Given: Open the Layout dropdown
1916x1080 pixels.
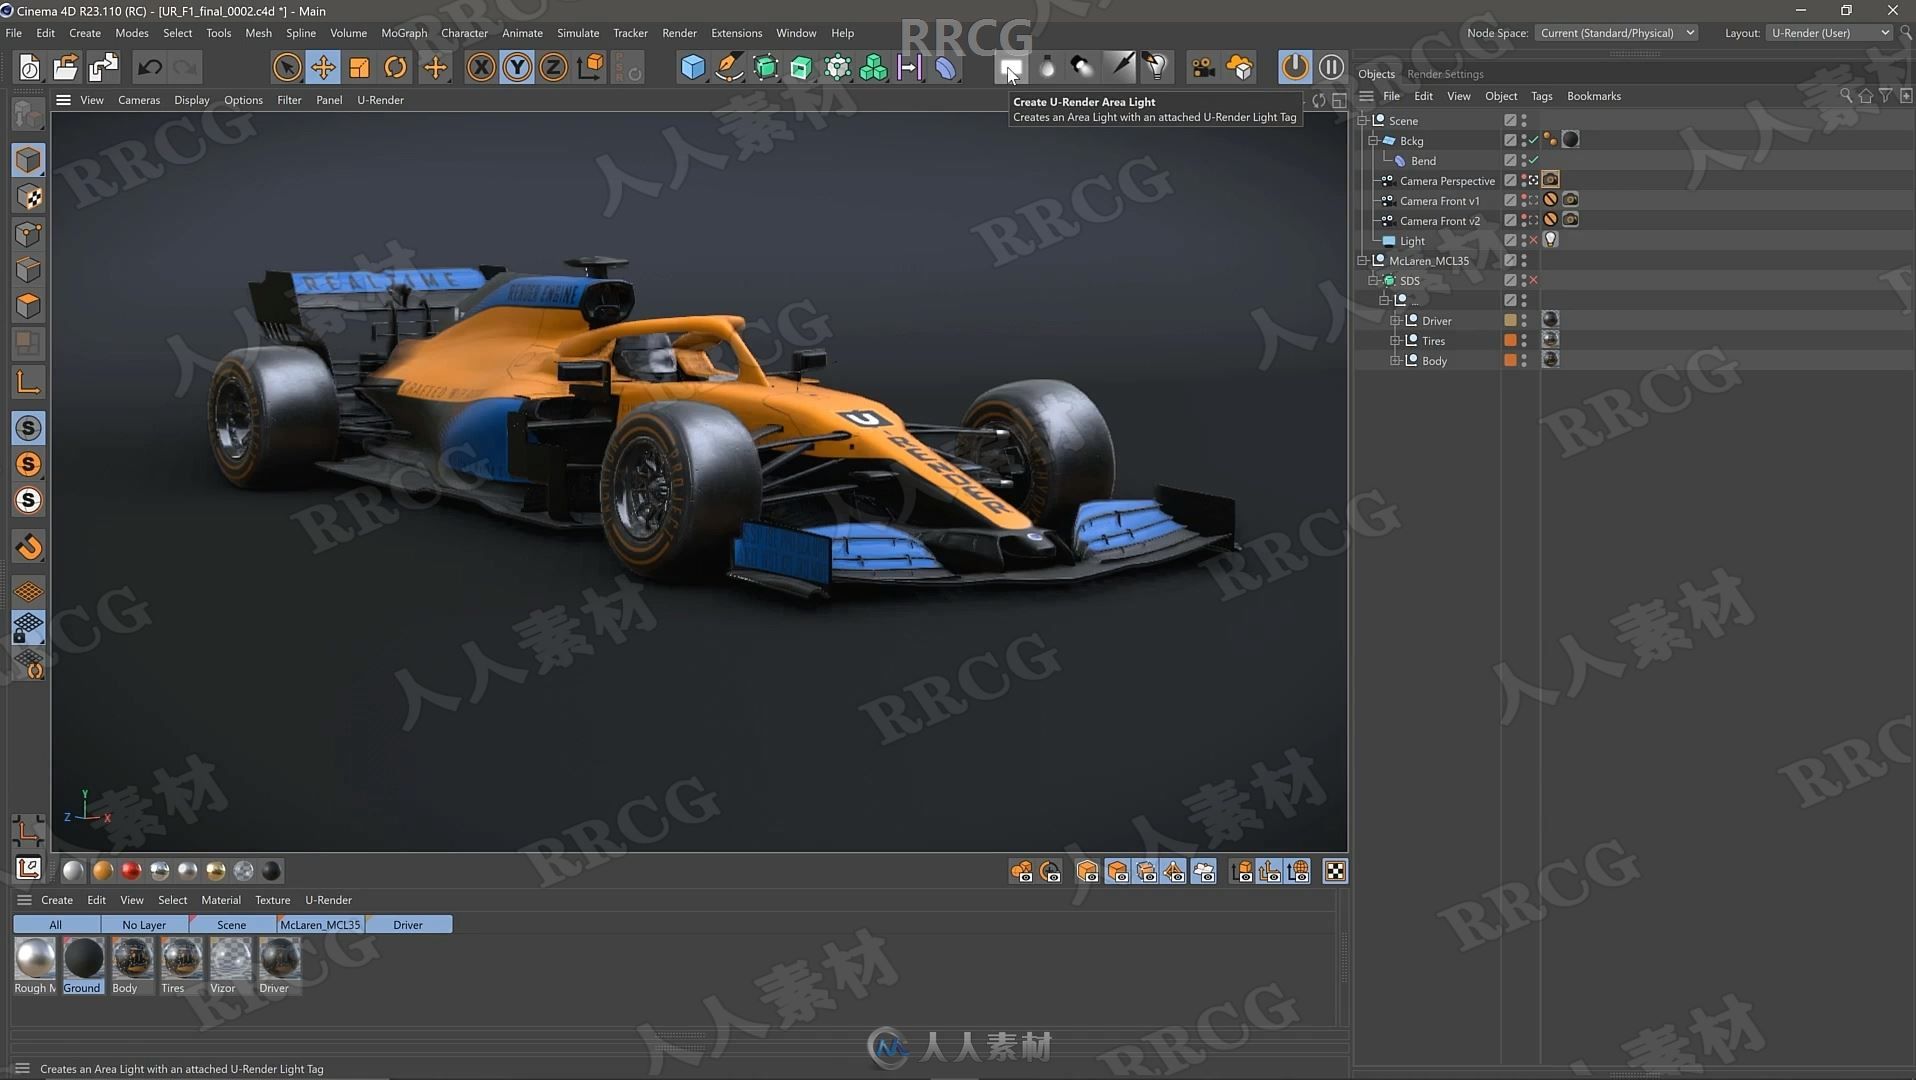Looking at the screenshot, I should pyautogui.click(x=1830, y=33).
